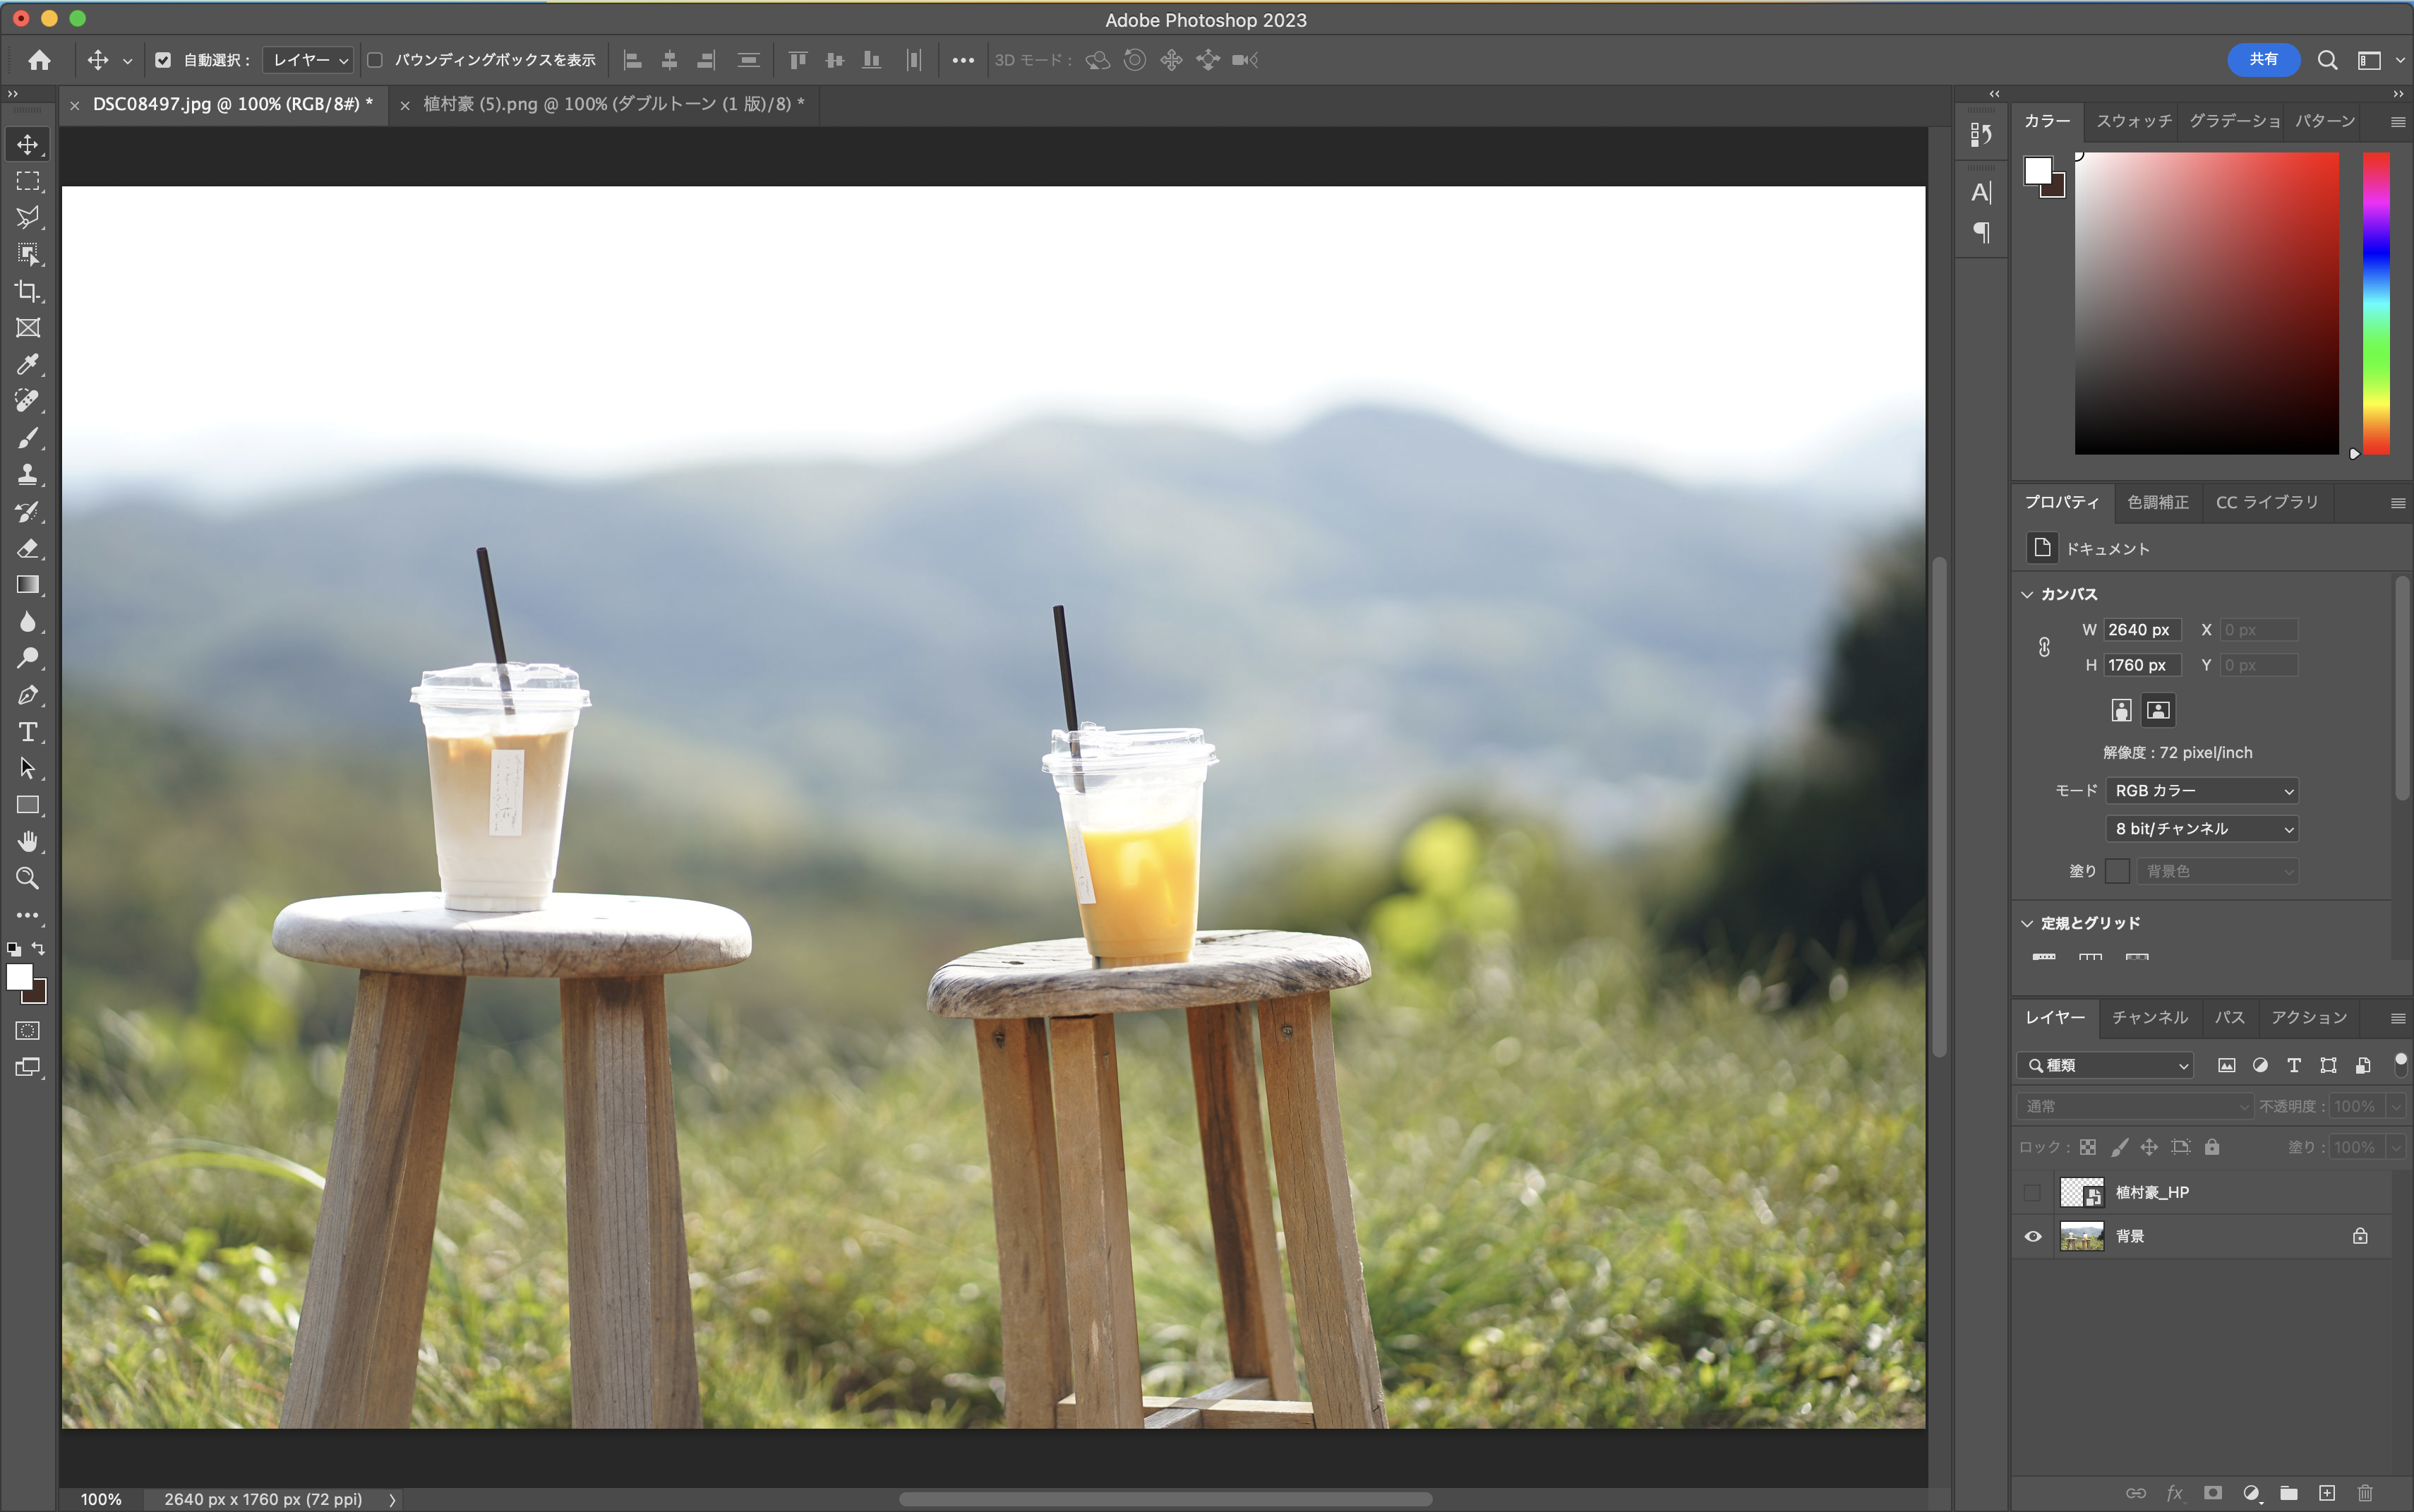Select the Crop tool
Image resolution: width=2414 pixels, height=1512 pixels.
tap(28, 291)
